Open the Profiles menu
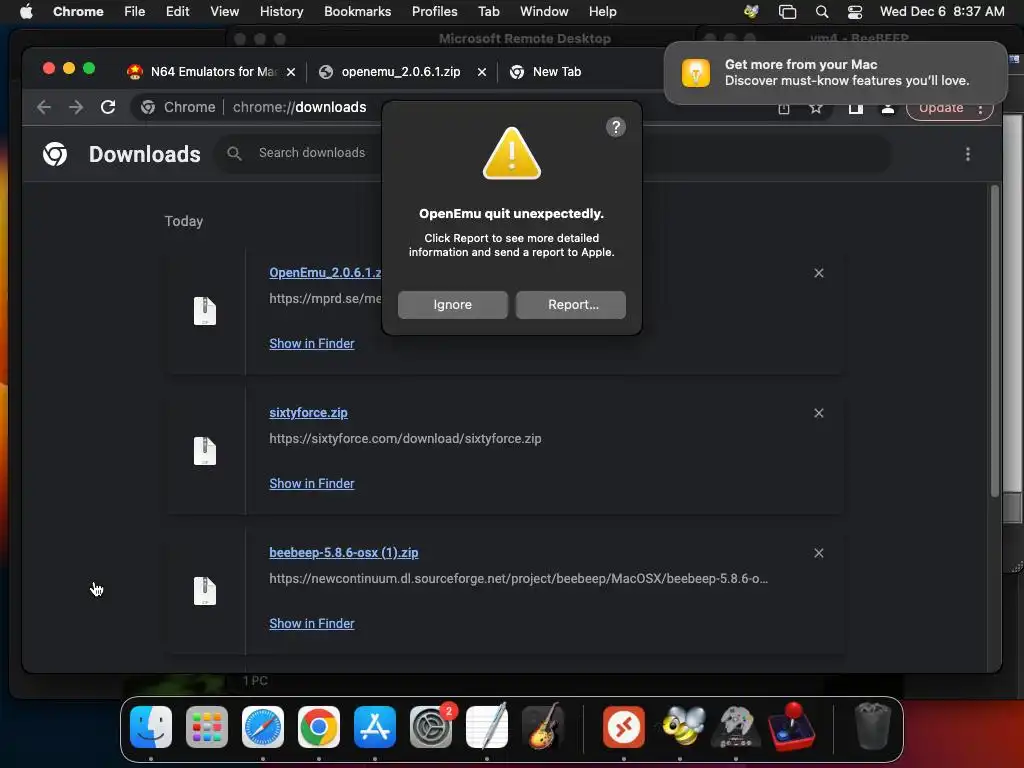This screenshot has height=768, width=1024. coord(434,11)
